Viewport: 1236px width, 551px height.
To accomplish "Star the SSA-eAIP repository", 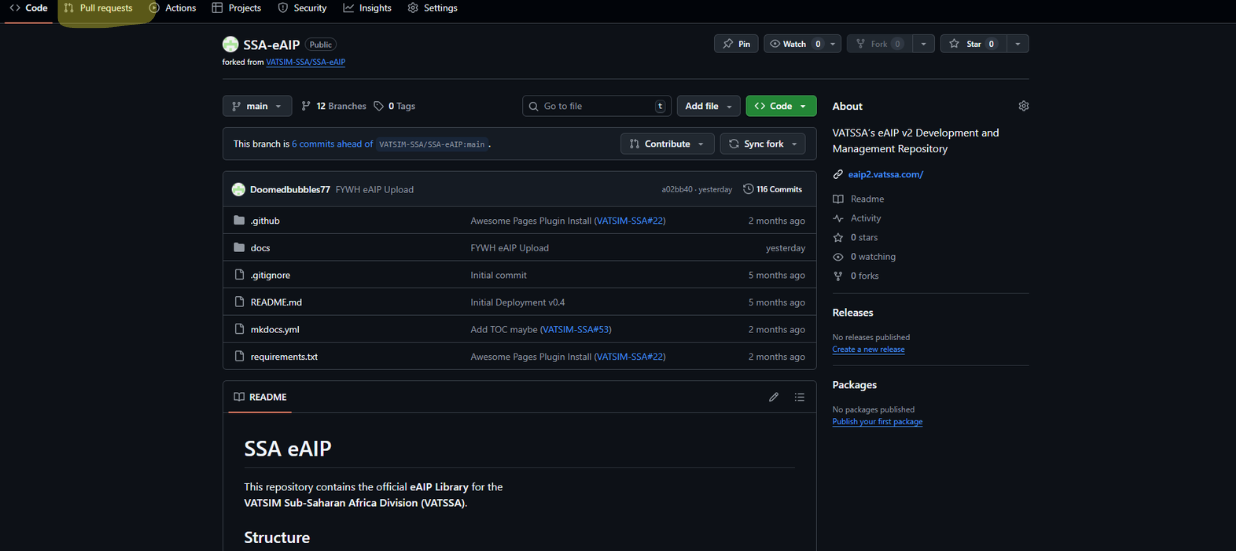I will pyautogui.click(x=966, y=44).
